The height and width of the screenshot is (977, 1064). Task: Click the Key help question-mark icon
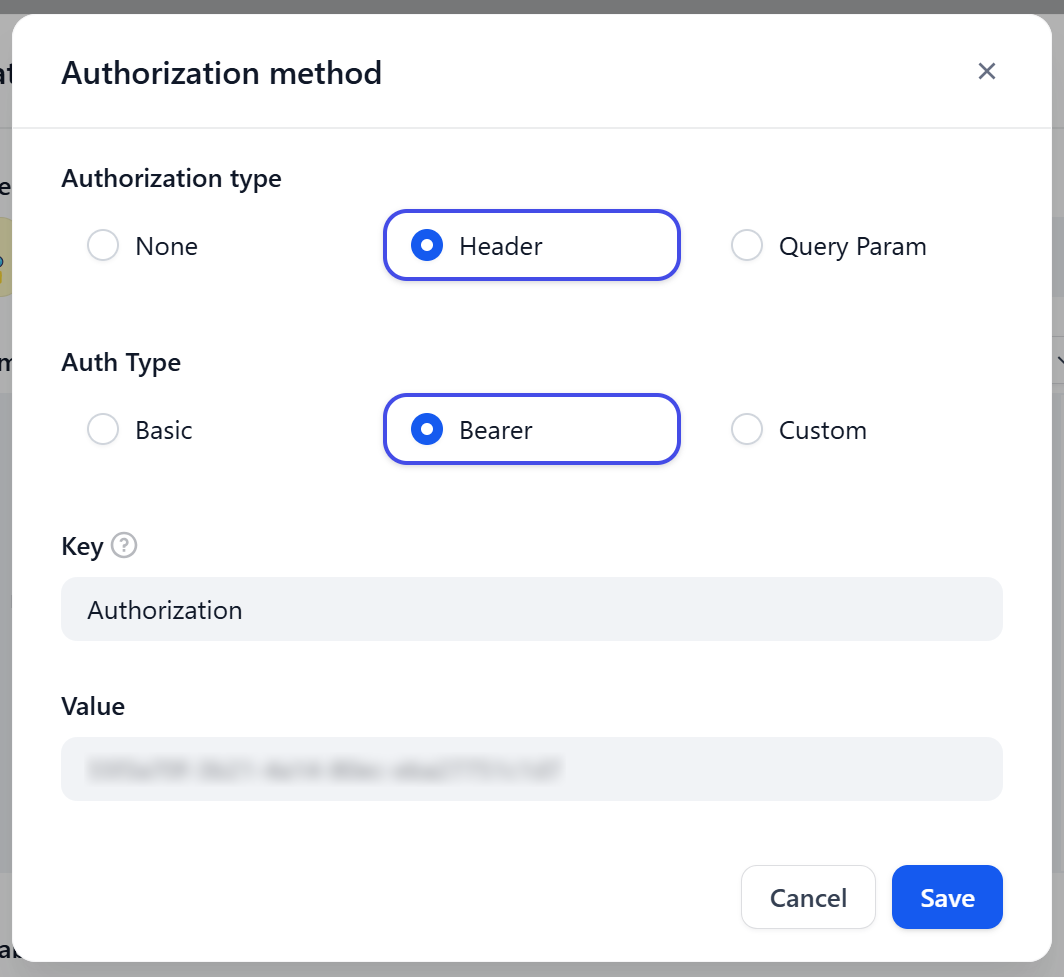(x=124, y=546)
